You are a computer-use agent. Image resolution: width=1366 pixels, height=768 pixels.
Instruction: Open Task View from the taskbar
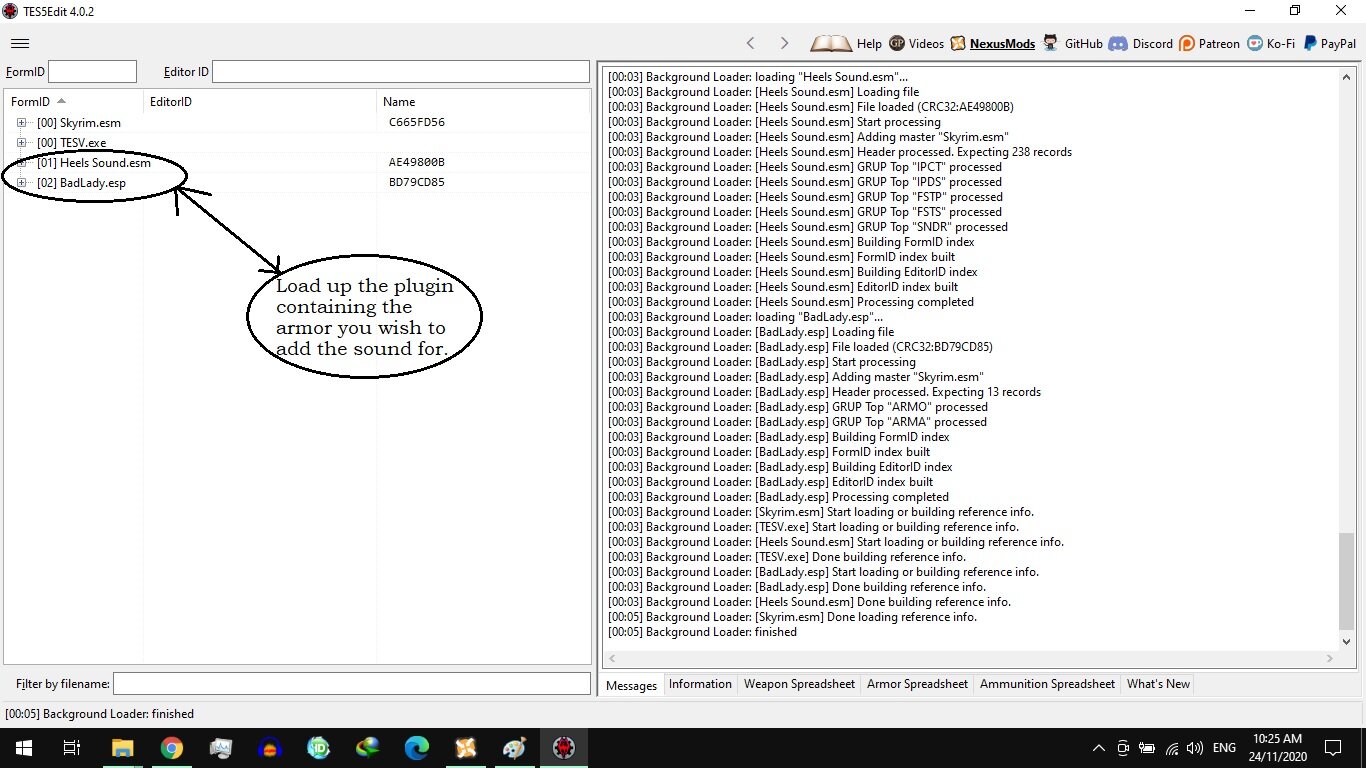click(72, 747)
